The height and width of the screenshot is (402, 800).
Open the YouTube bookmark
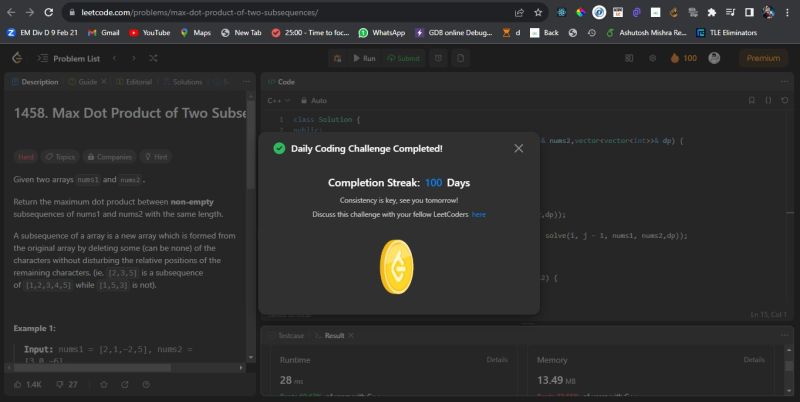point(149,33)
